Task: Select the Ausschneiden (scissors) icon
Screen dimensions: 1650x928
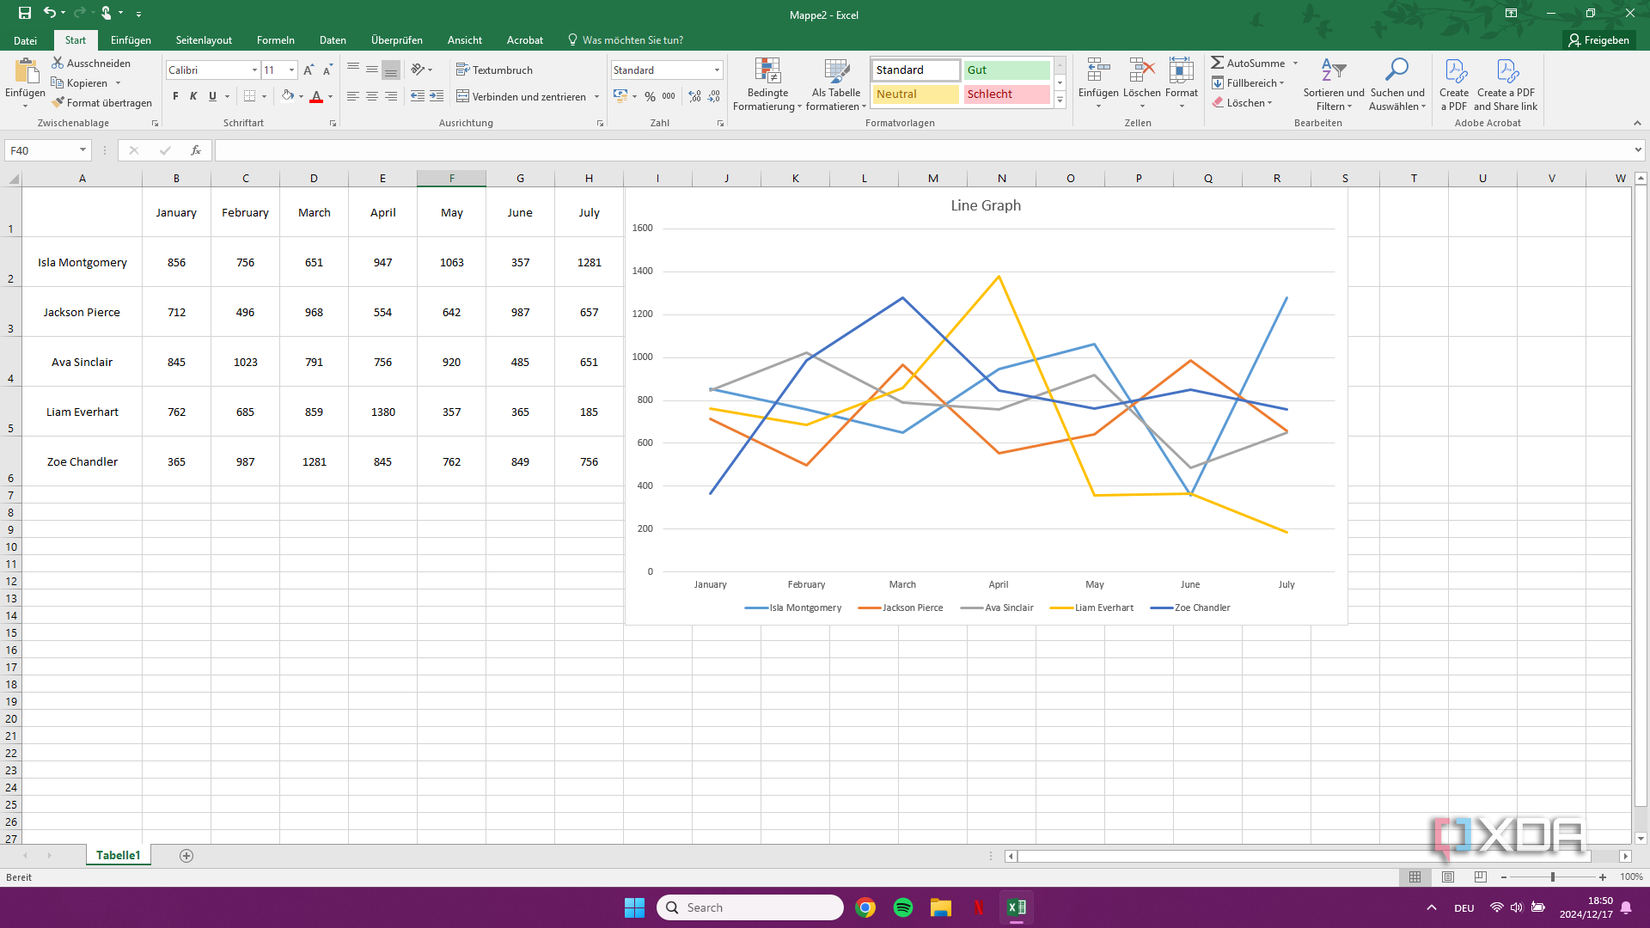Action: coord(58,62)
